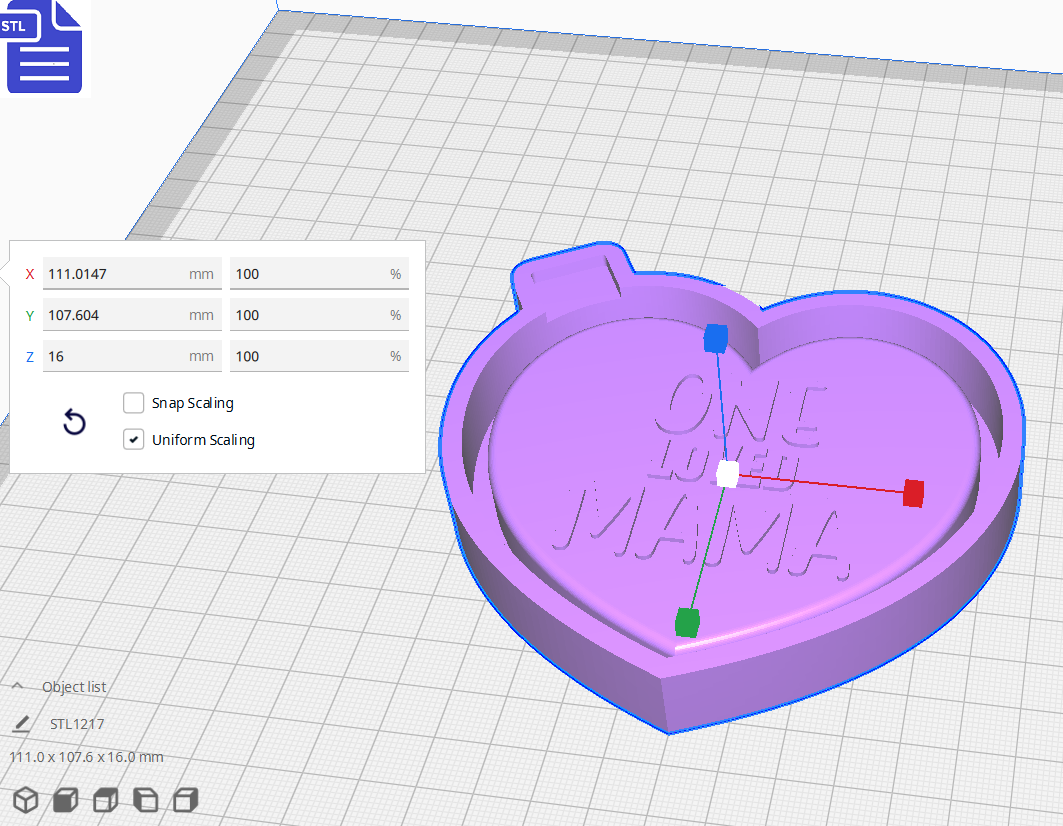Click the STL file icon in the corner
The width and height of the screenshot is (1063, 826).
pos(44,46)
